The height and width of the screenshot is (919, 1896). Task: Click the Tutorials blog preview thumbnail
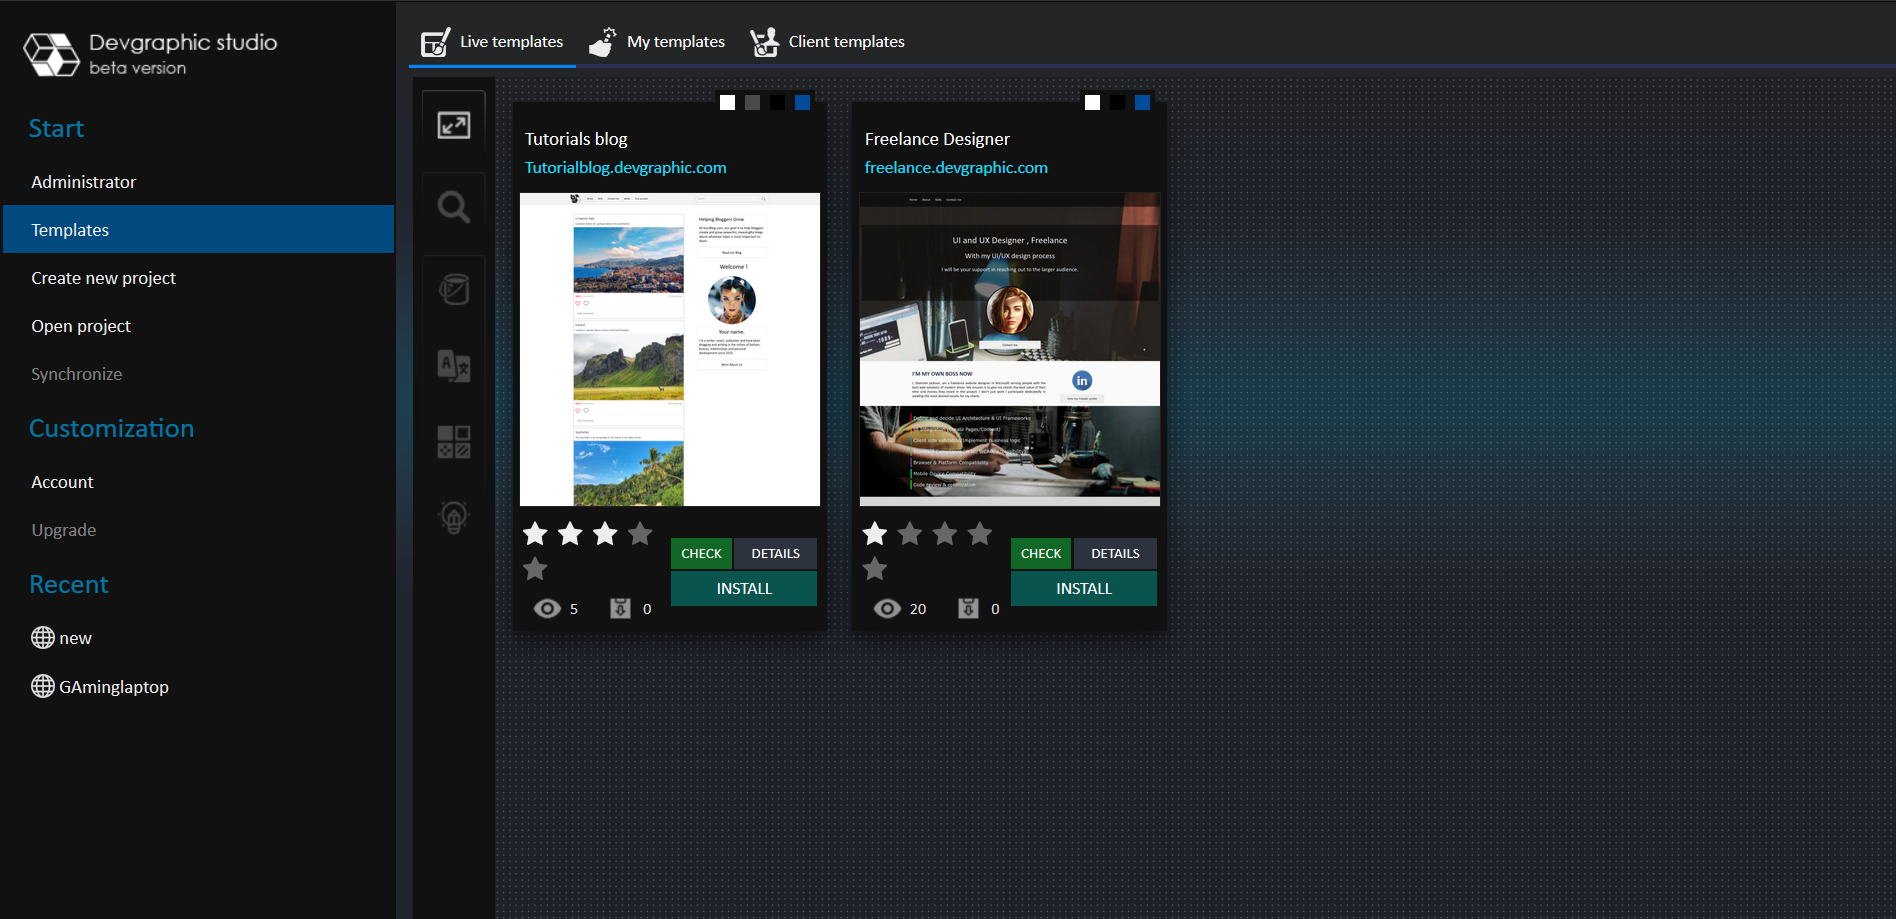pyautogui.click(x=670, y=349)
